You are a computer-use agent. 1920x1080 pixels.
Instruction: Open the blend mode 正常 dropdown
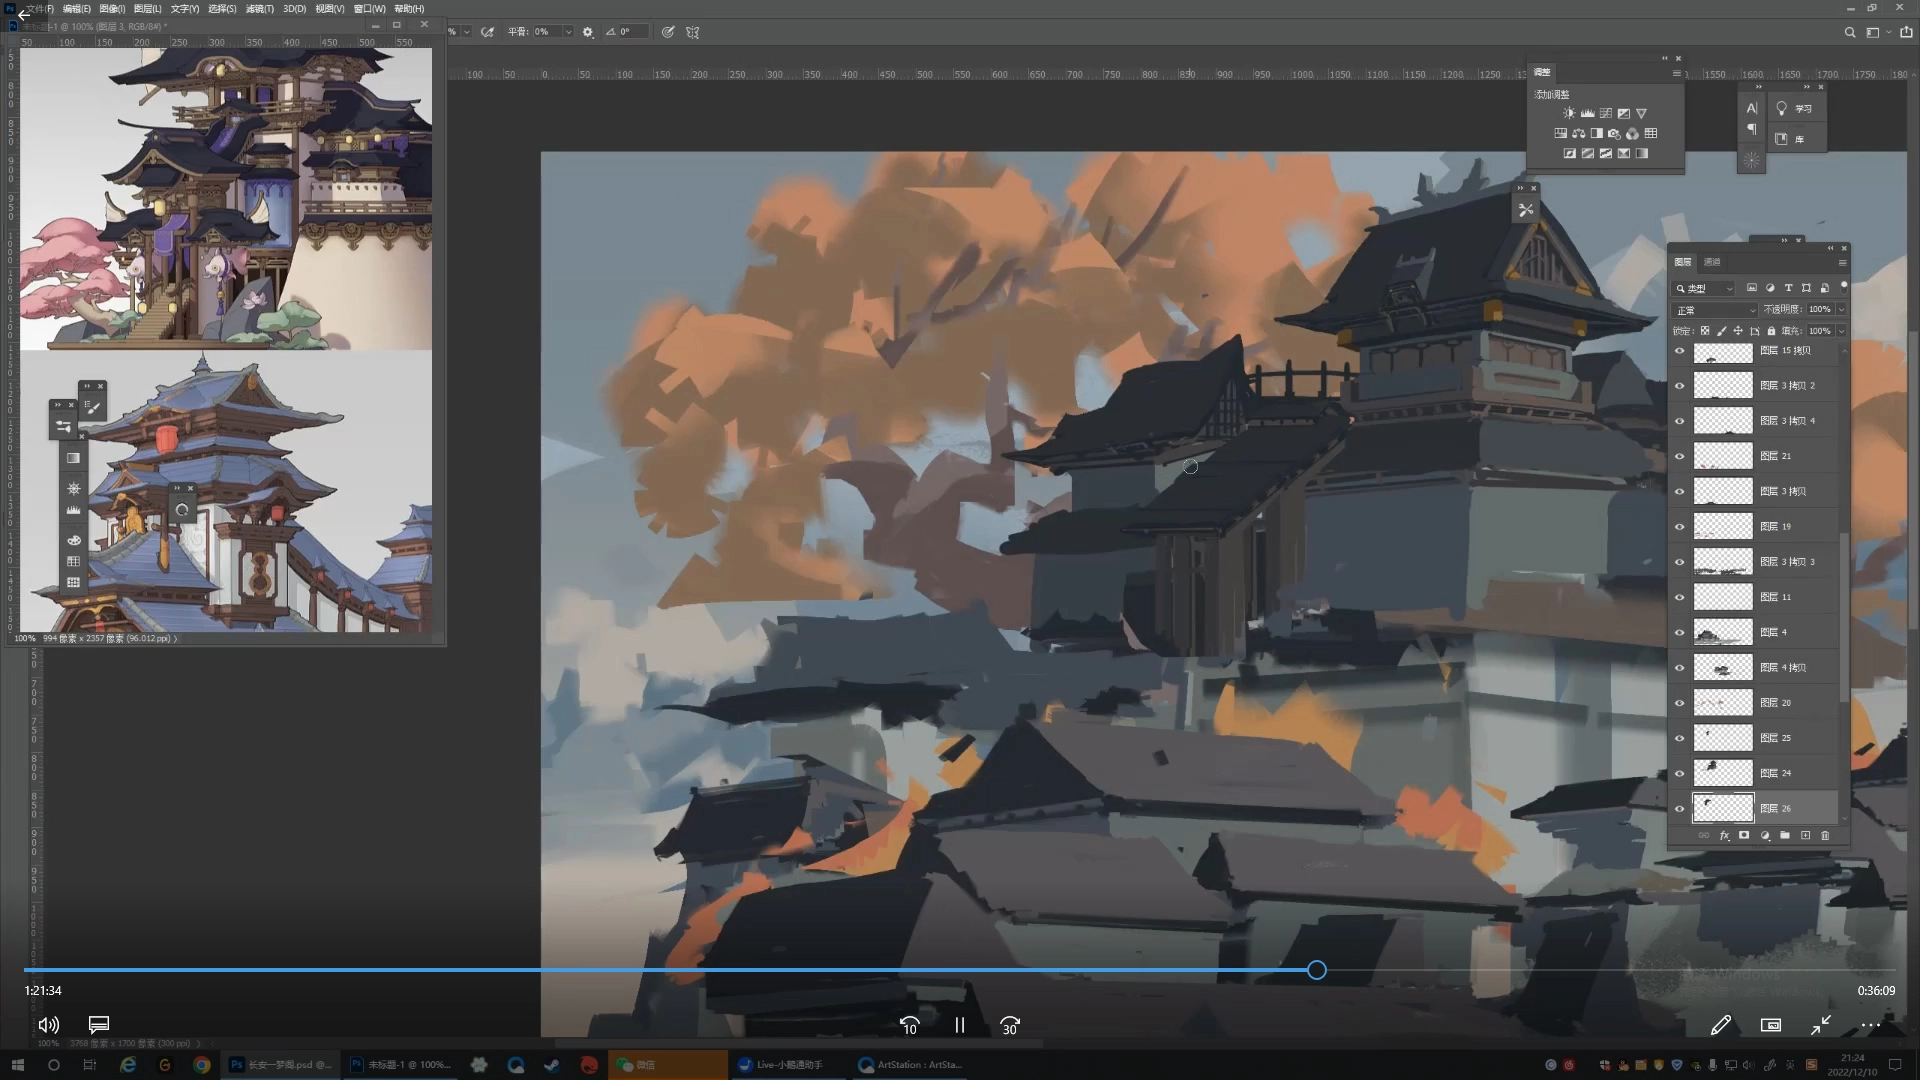[x=1714, y=310]
